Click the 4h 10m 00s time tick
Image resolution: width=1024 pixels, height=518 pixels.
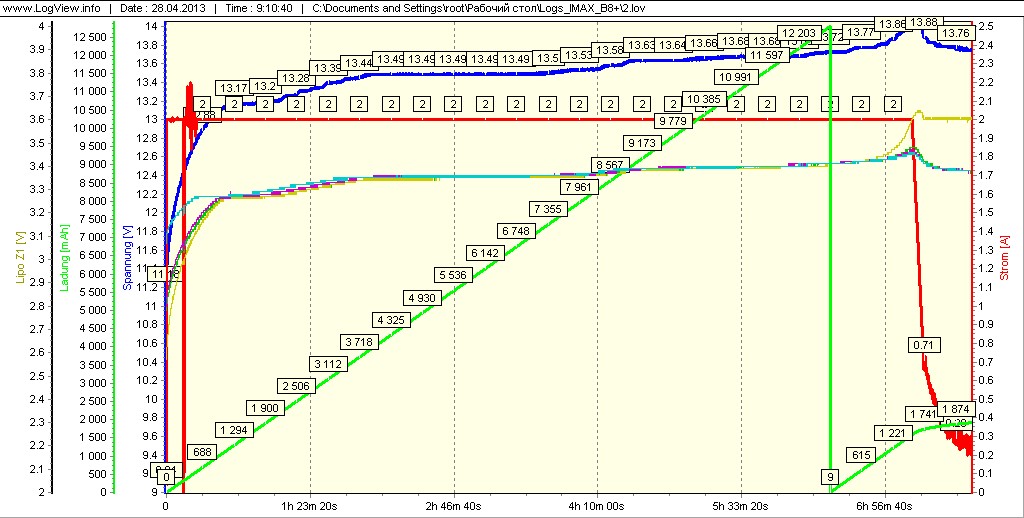click(x=597, y=506)
